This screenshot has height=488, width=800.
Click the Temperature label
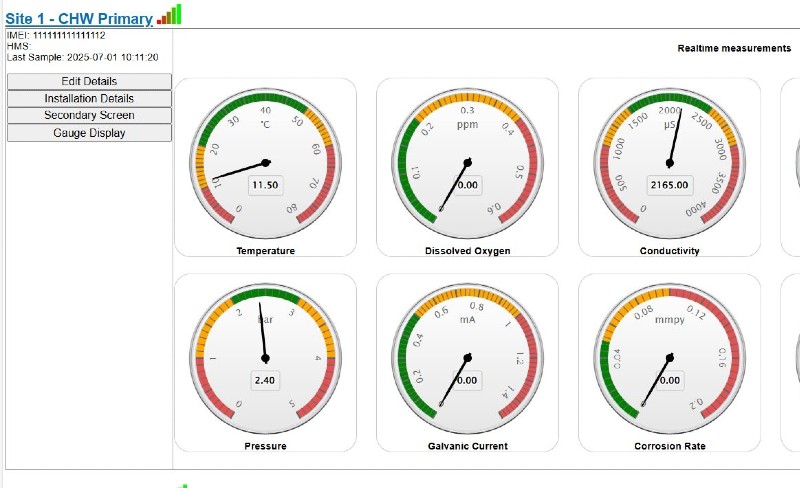pyautogui.click(x=265, y=251)
